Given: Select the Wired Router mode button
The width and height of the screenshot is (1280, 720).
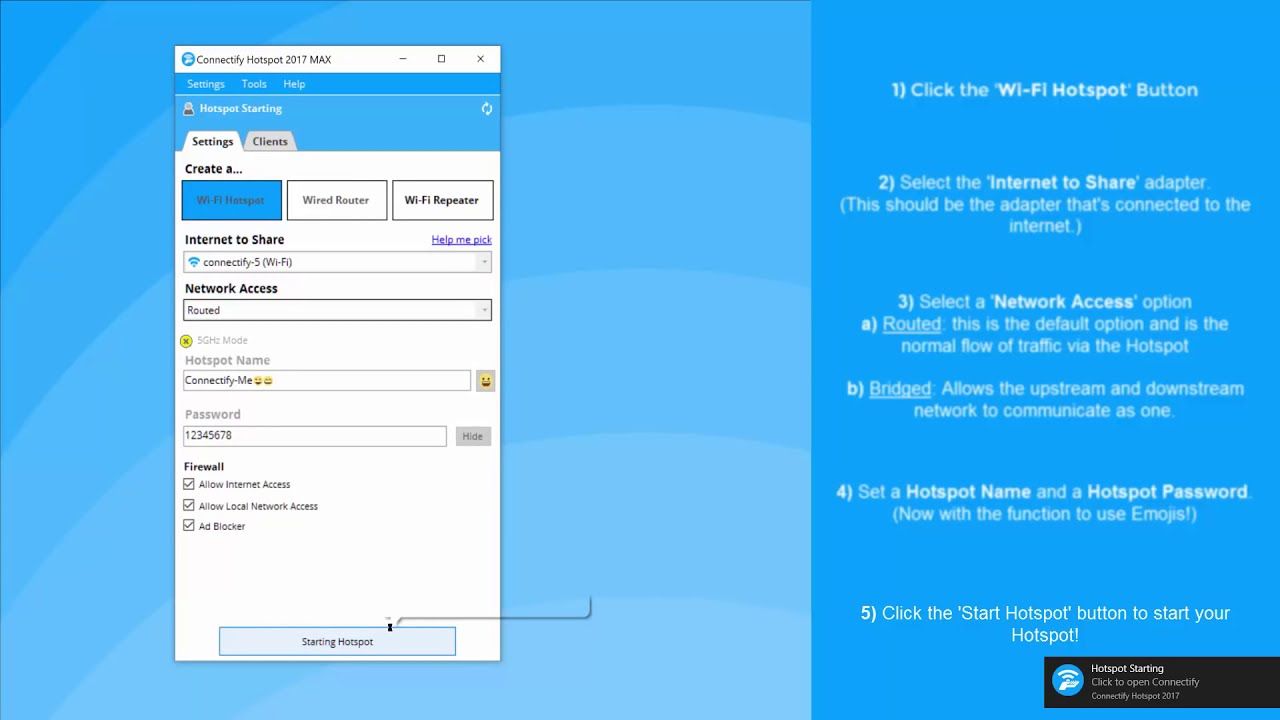Looking at the screenshot, I should coord(337,200).
